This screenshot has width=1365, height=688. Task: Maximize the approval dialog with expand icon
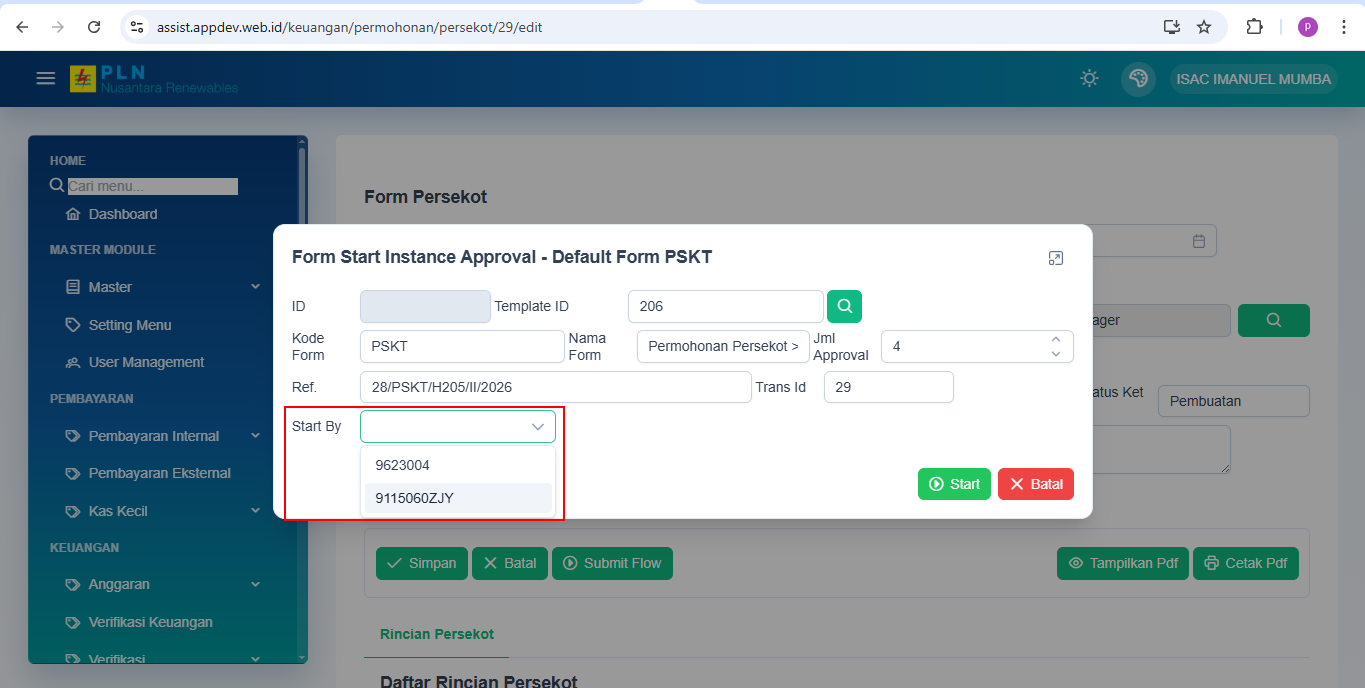(x=1055, y=258)
